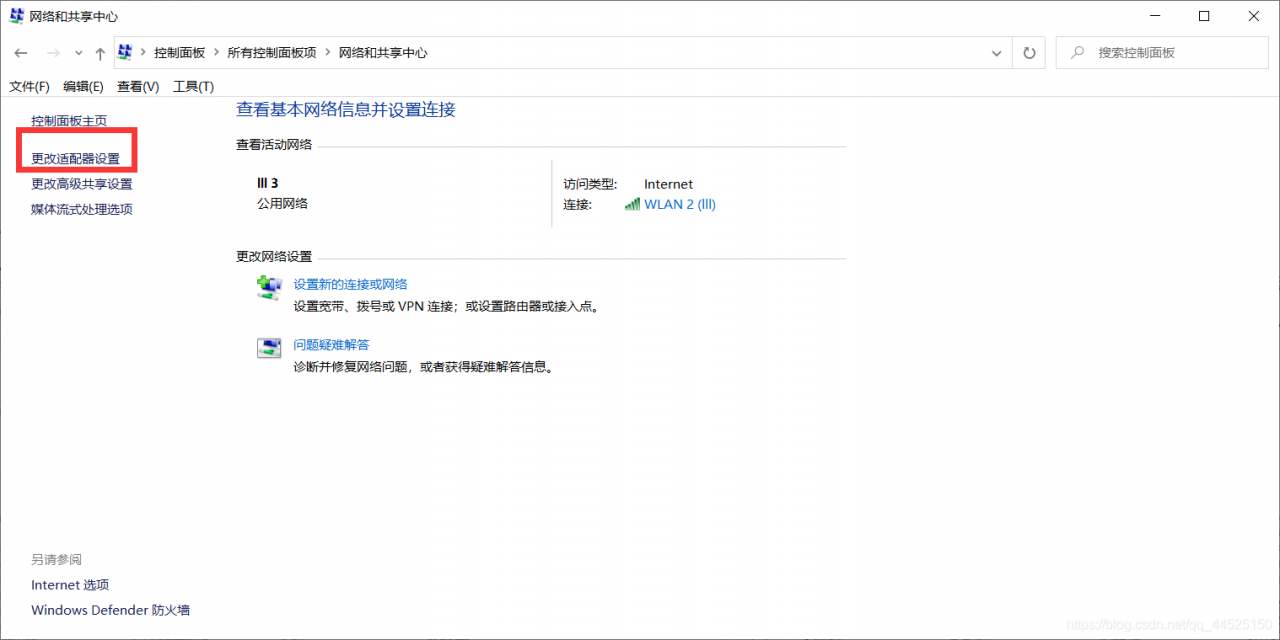Click the Internet access type value
1280x640 pixels.
tap(669, 184)
